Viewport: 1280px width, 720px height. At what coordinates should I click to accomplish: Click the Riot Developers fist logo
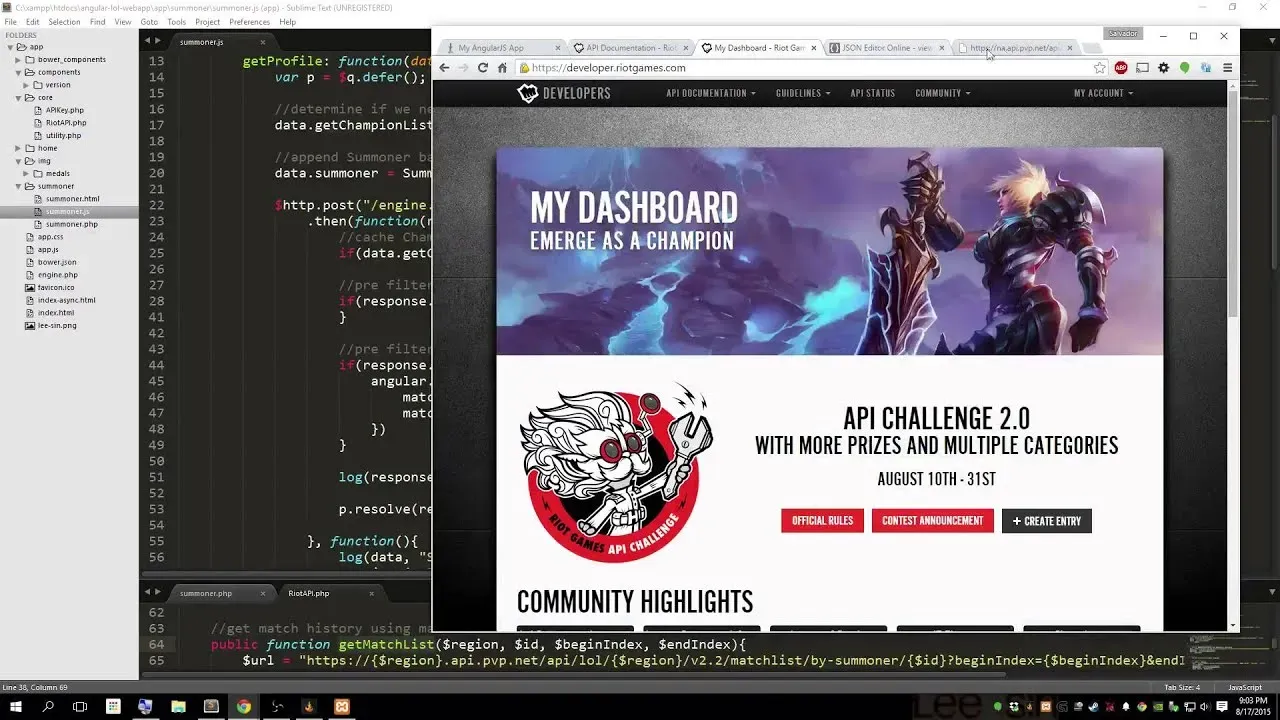click(527, 93)
